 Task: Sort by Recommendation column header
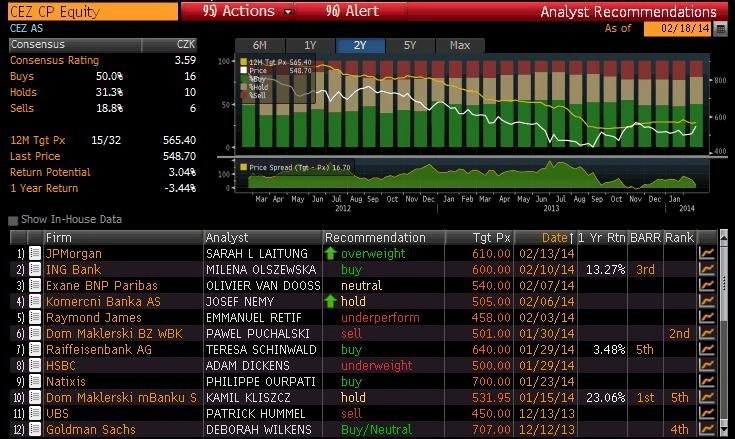(x=384, y=238)
